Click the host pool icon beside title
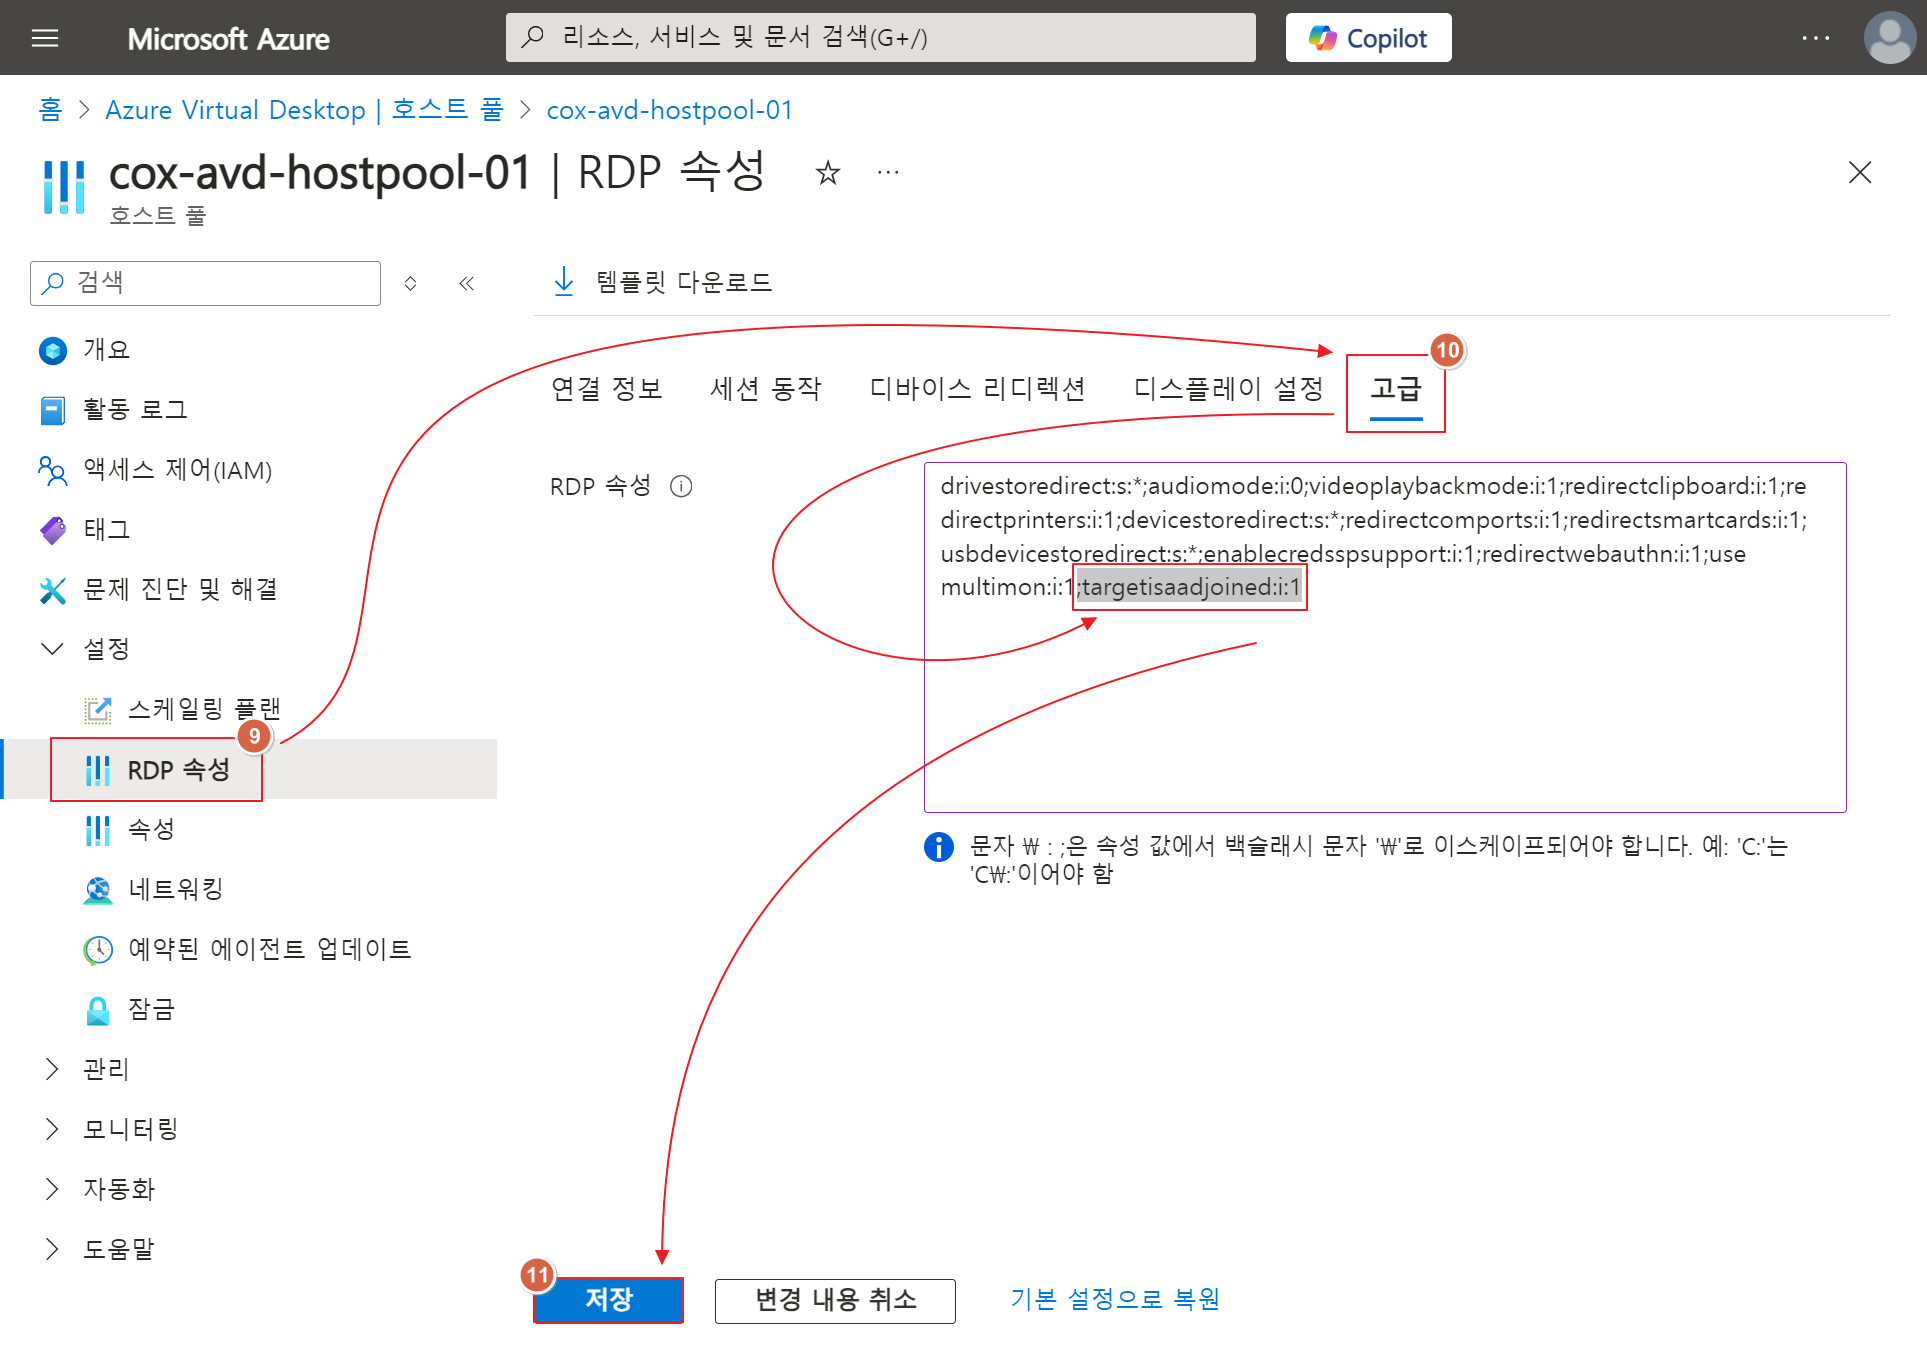Viewport: 1927px width, 1360px height. point(64,186)
